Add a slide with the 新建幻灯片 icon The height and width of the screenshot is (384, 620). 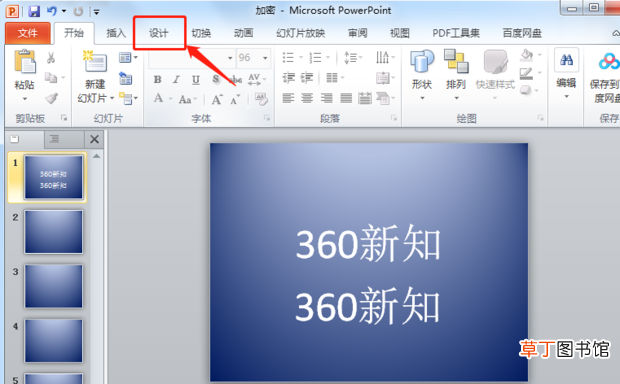(x=95, y=62)
